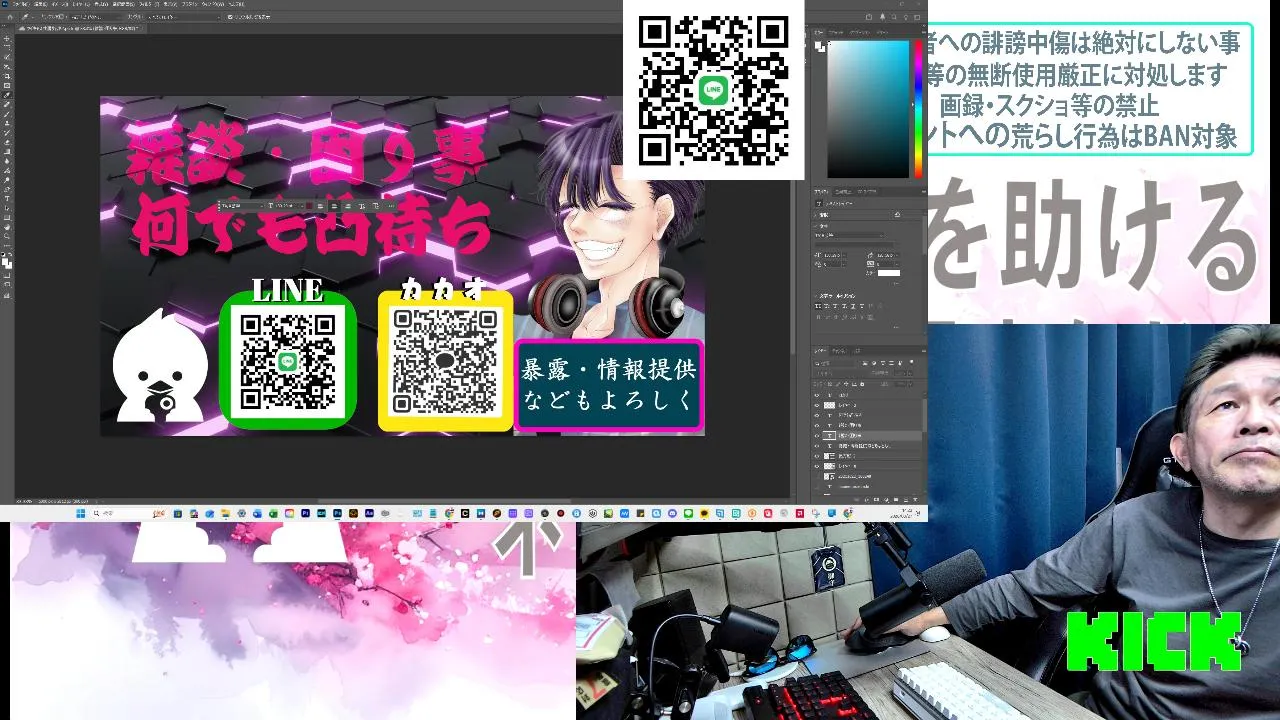Image resolution: width=1280 pixels, height=720 pixels.
Task: Open the 編集 (Edit) menu
Action: [x=41, y=4]
